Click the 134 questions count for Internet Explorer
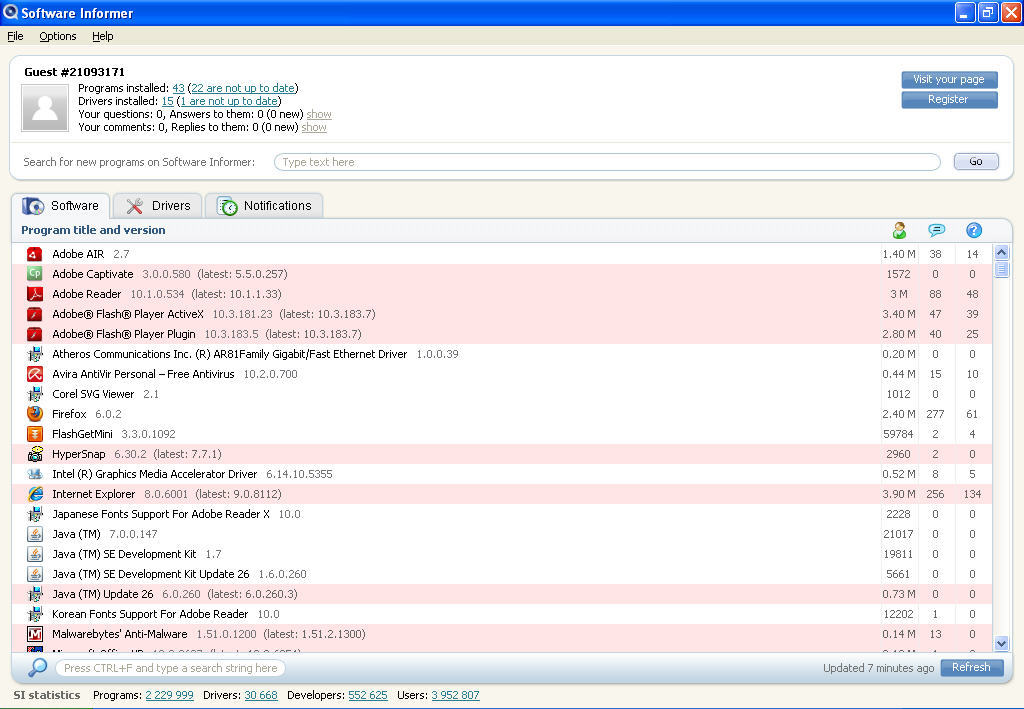 (x=972, y=494)
